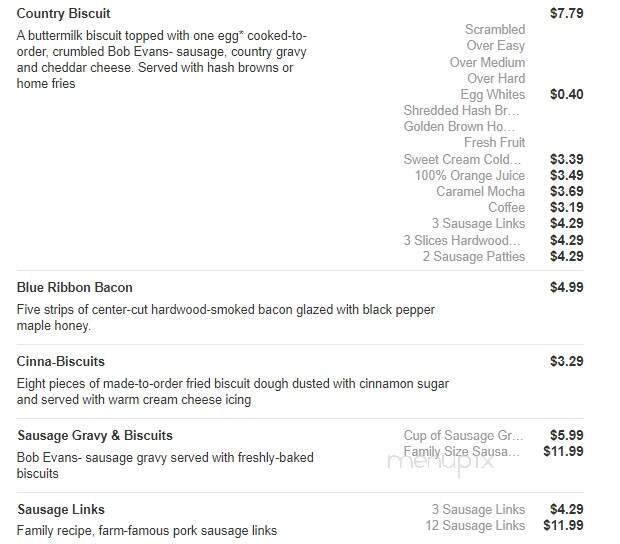620x544 pixels.
Task: Open the Cinna-Biscuits menu item
Action: point(60,361)
